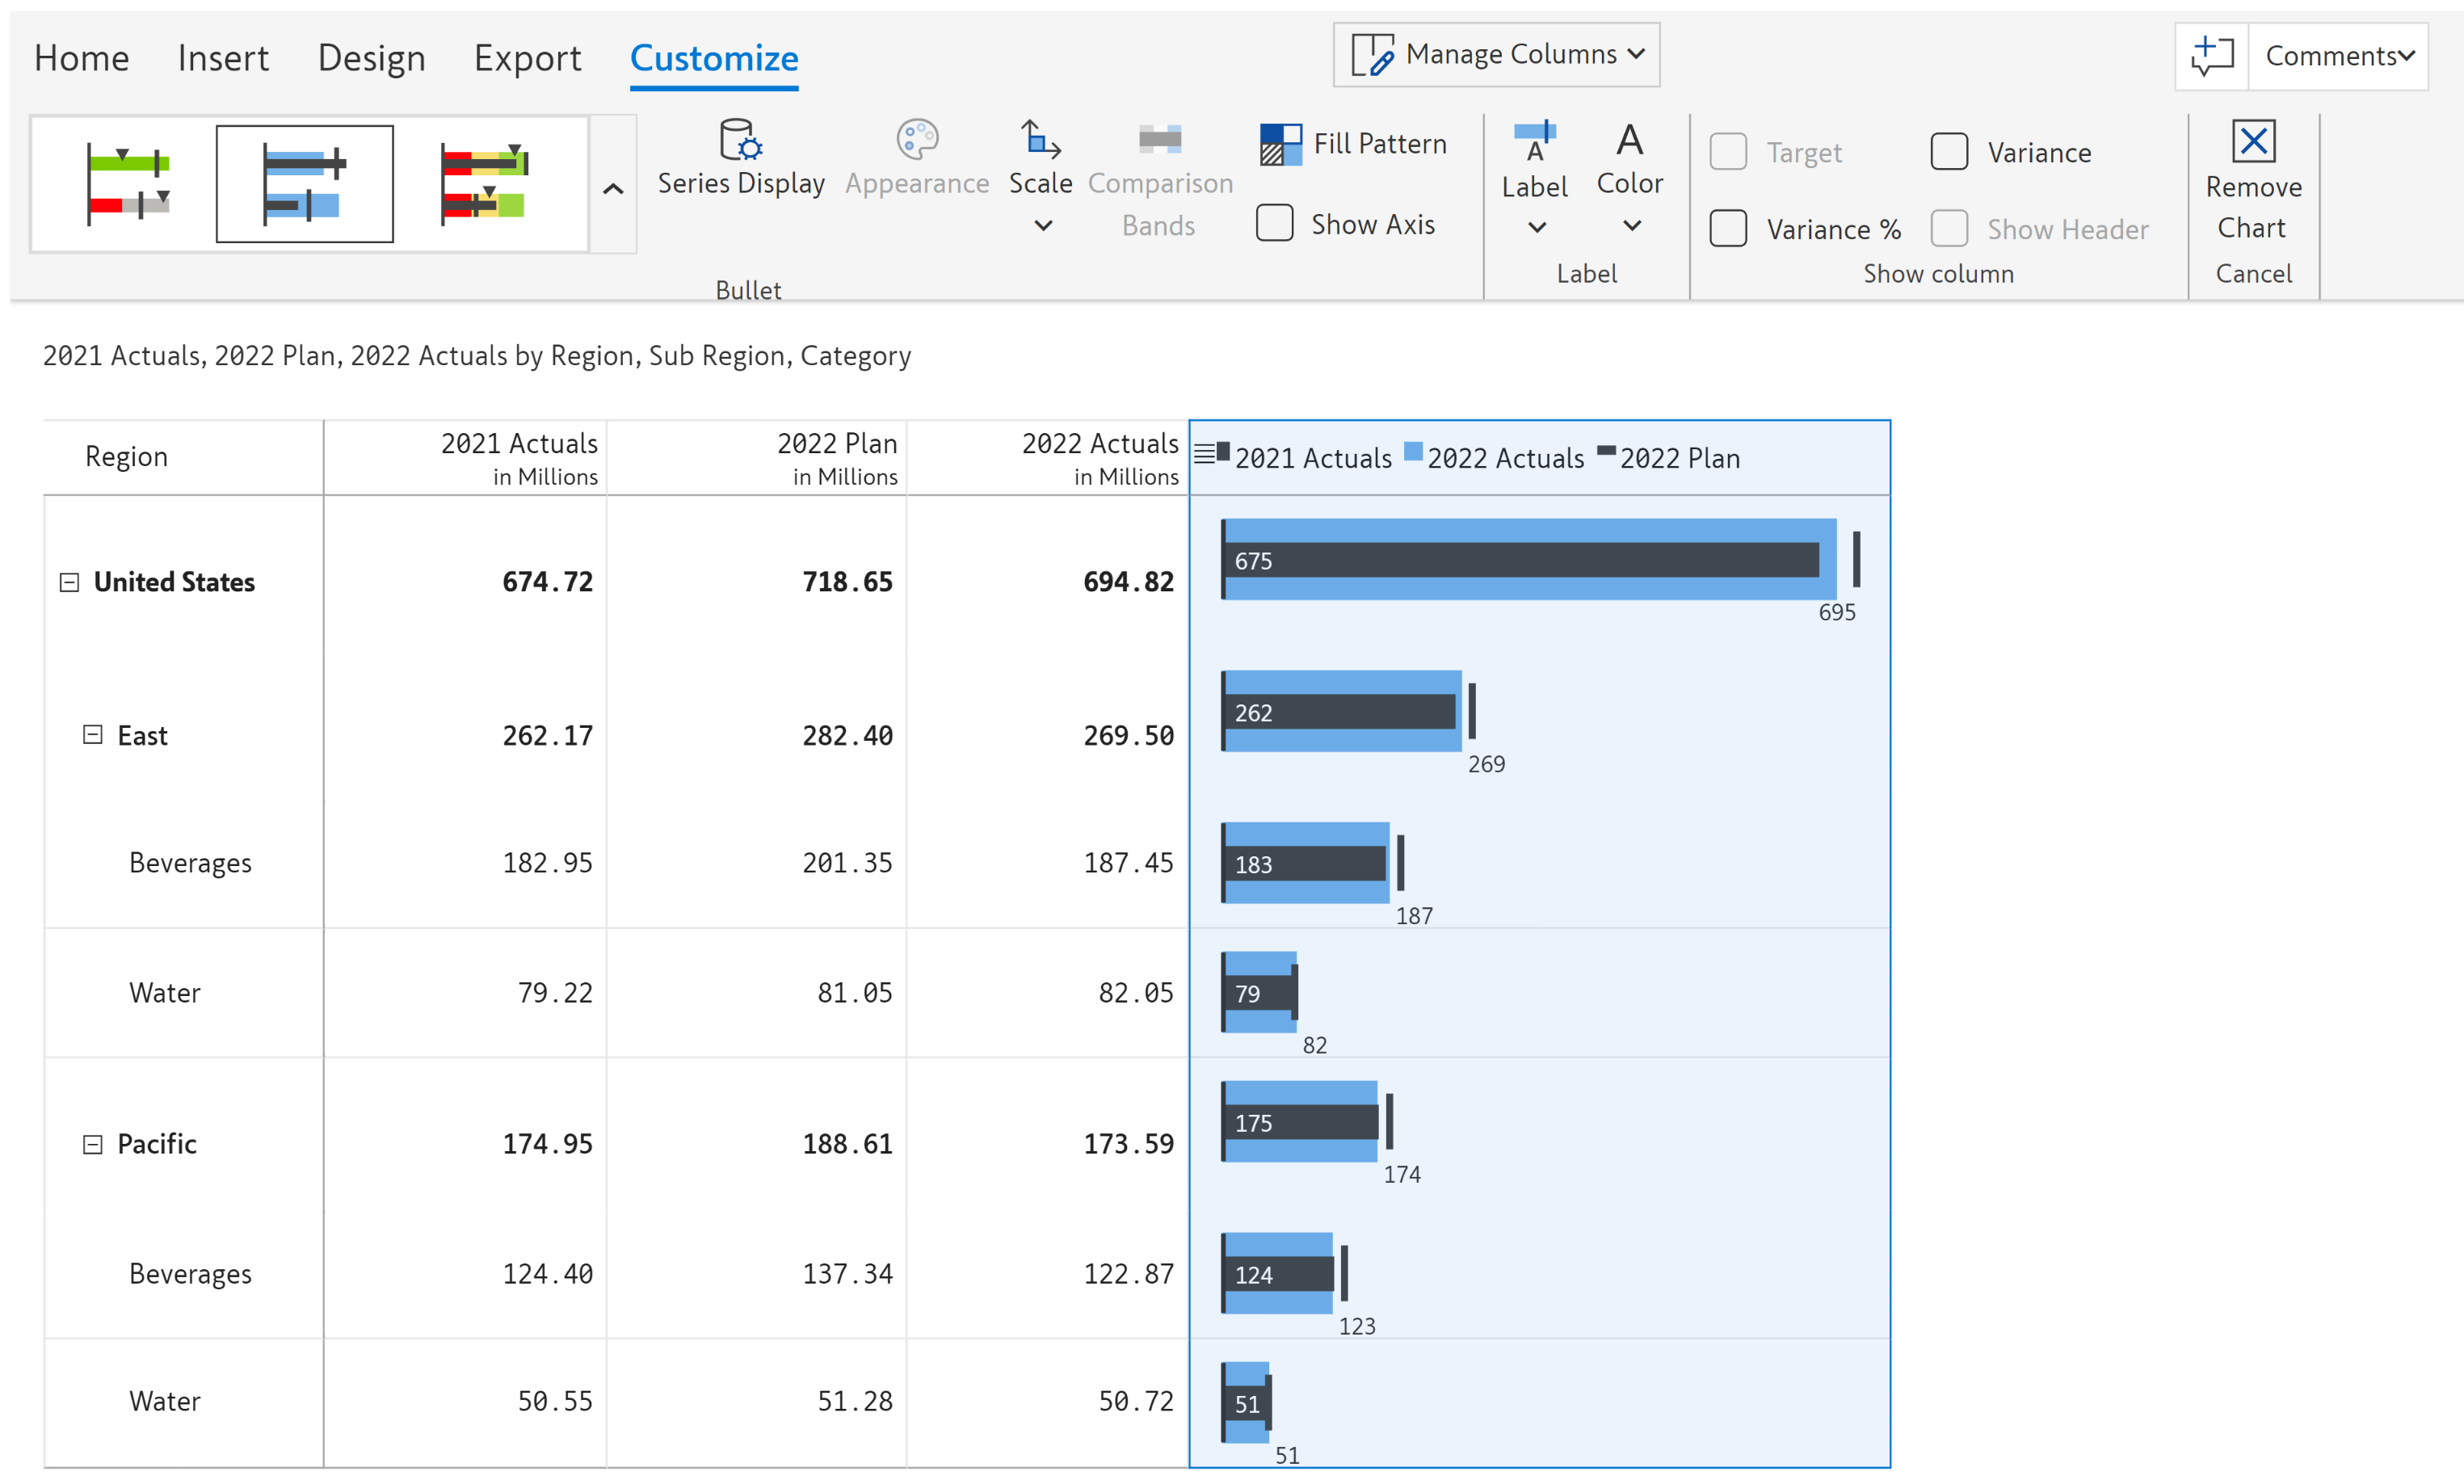2464x1484 pixels.
Task: Open the Export tab
Action: click(527, 58)
